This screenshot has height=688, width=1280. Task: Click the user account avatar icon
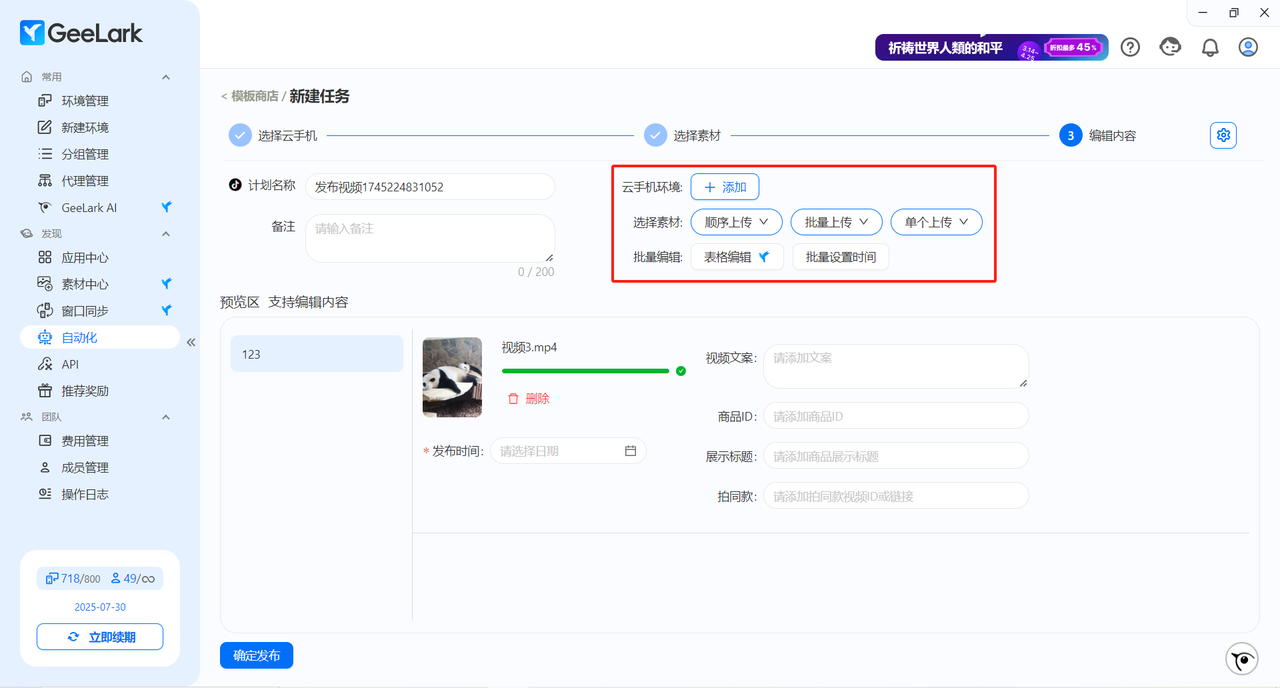1248,47
